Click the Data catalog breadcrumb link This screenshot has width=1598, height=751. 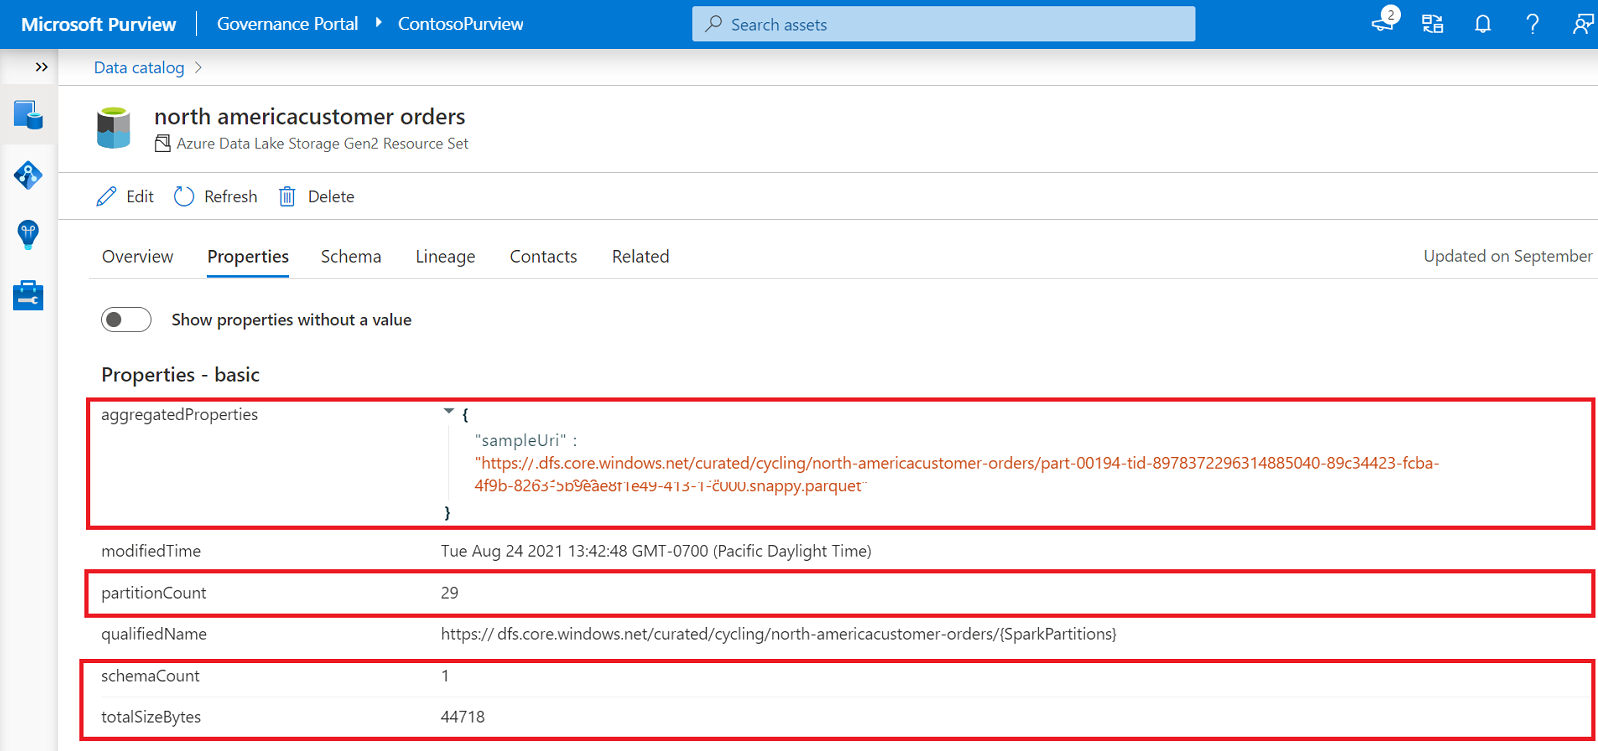(139, 67)
